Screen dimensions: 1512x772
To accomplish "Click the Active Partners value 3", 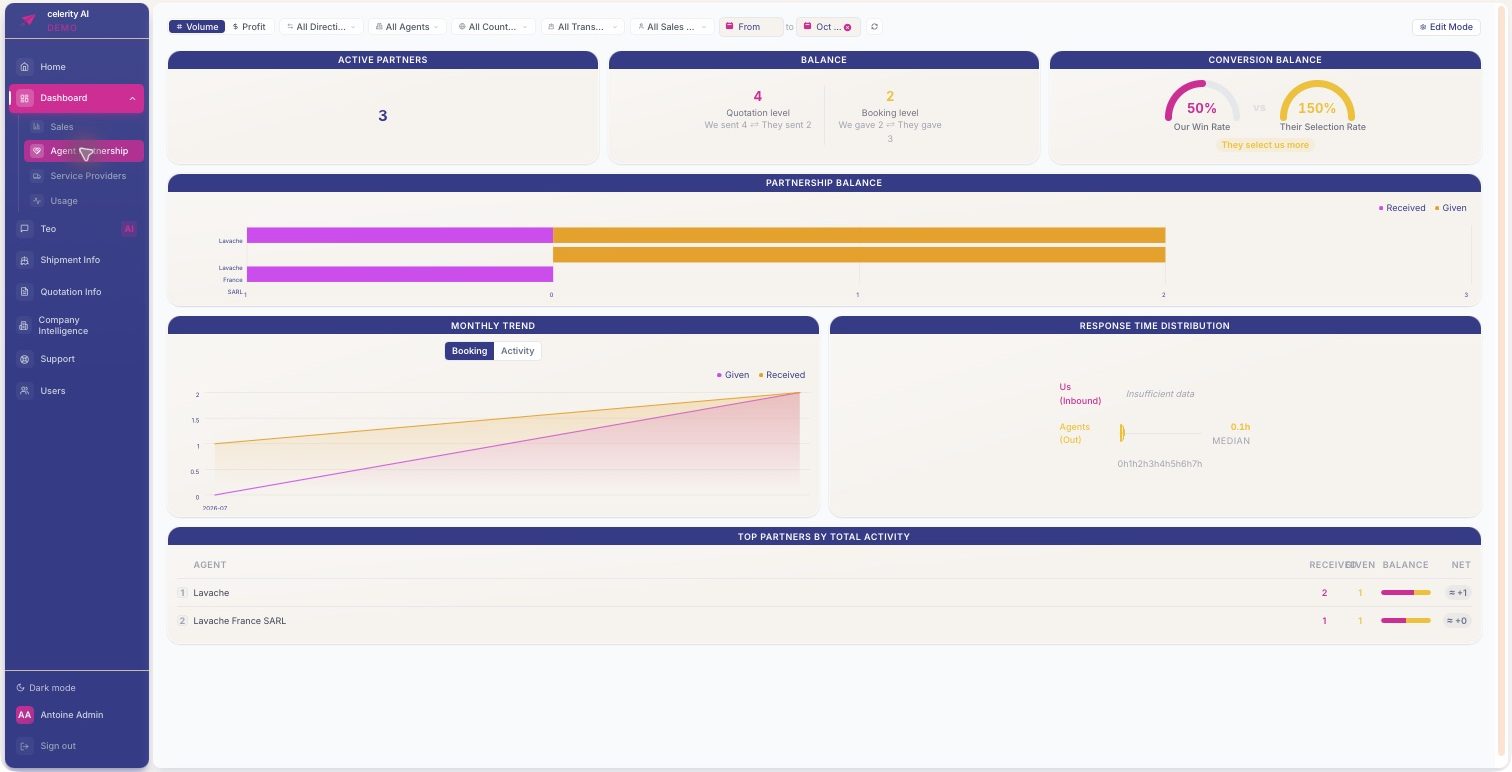I will coord(382,116).
